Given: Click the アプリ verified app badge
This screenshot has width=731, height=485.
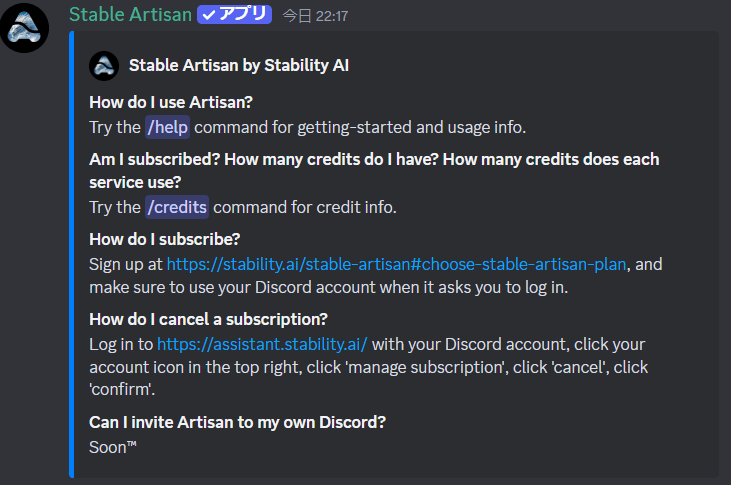Looking at the screenshot, I should tap(234, 14).
